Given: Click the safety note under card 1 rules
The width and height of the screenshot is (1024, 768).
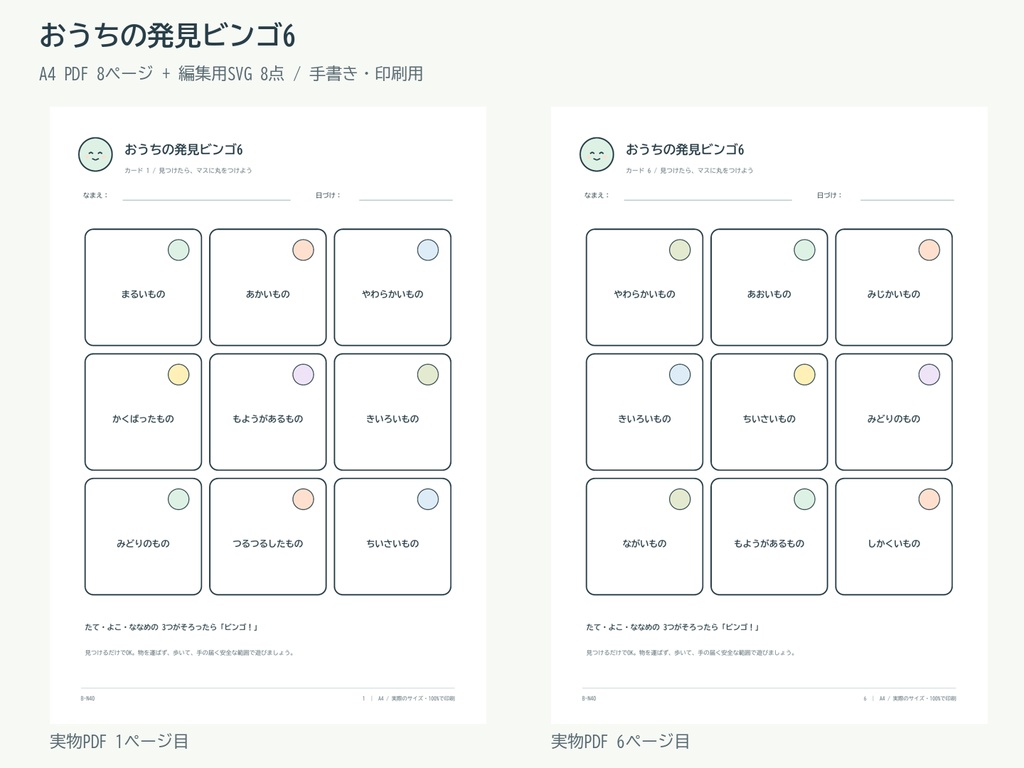Looking at the screenshot, I should pyautogui.click(x=189, y=652).
